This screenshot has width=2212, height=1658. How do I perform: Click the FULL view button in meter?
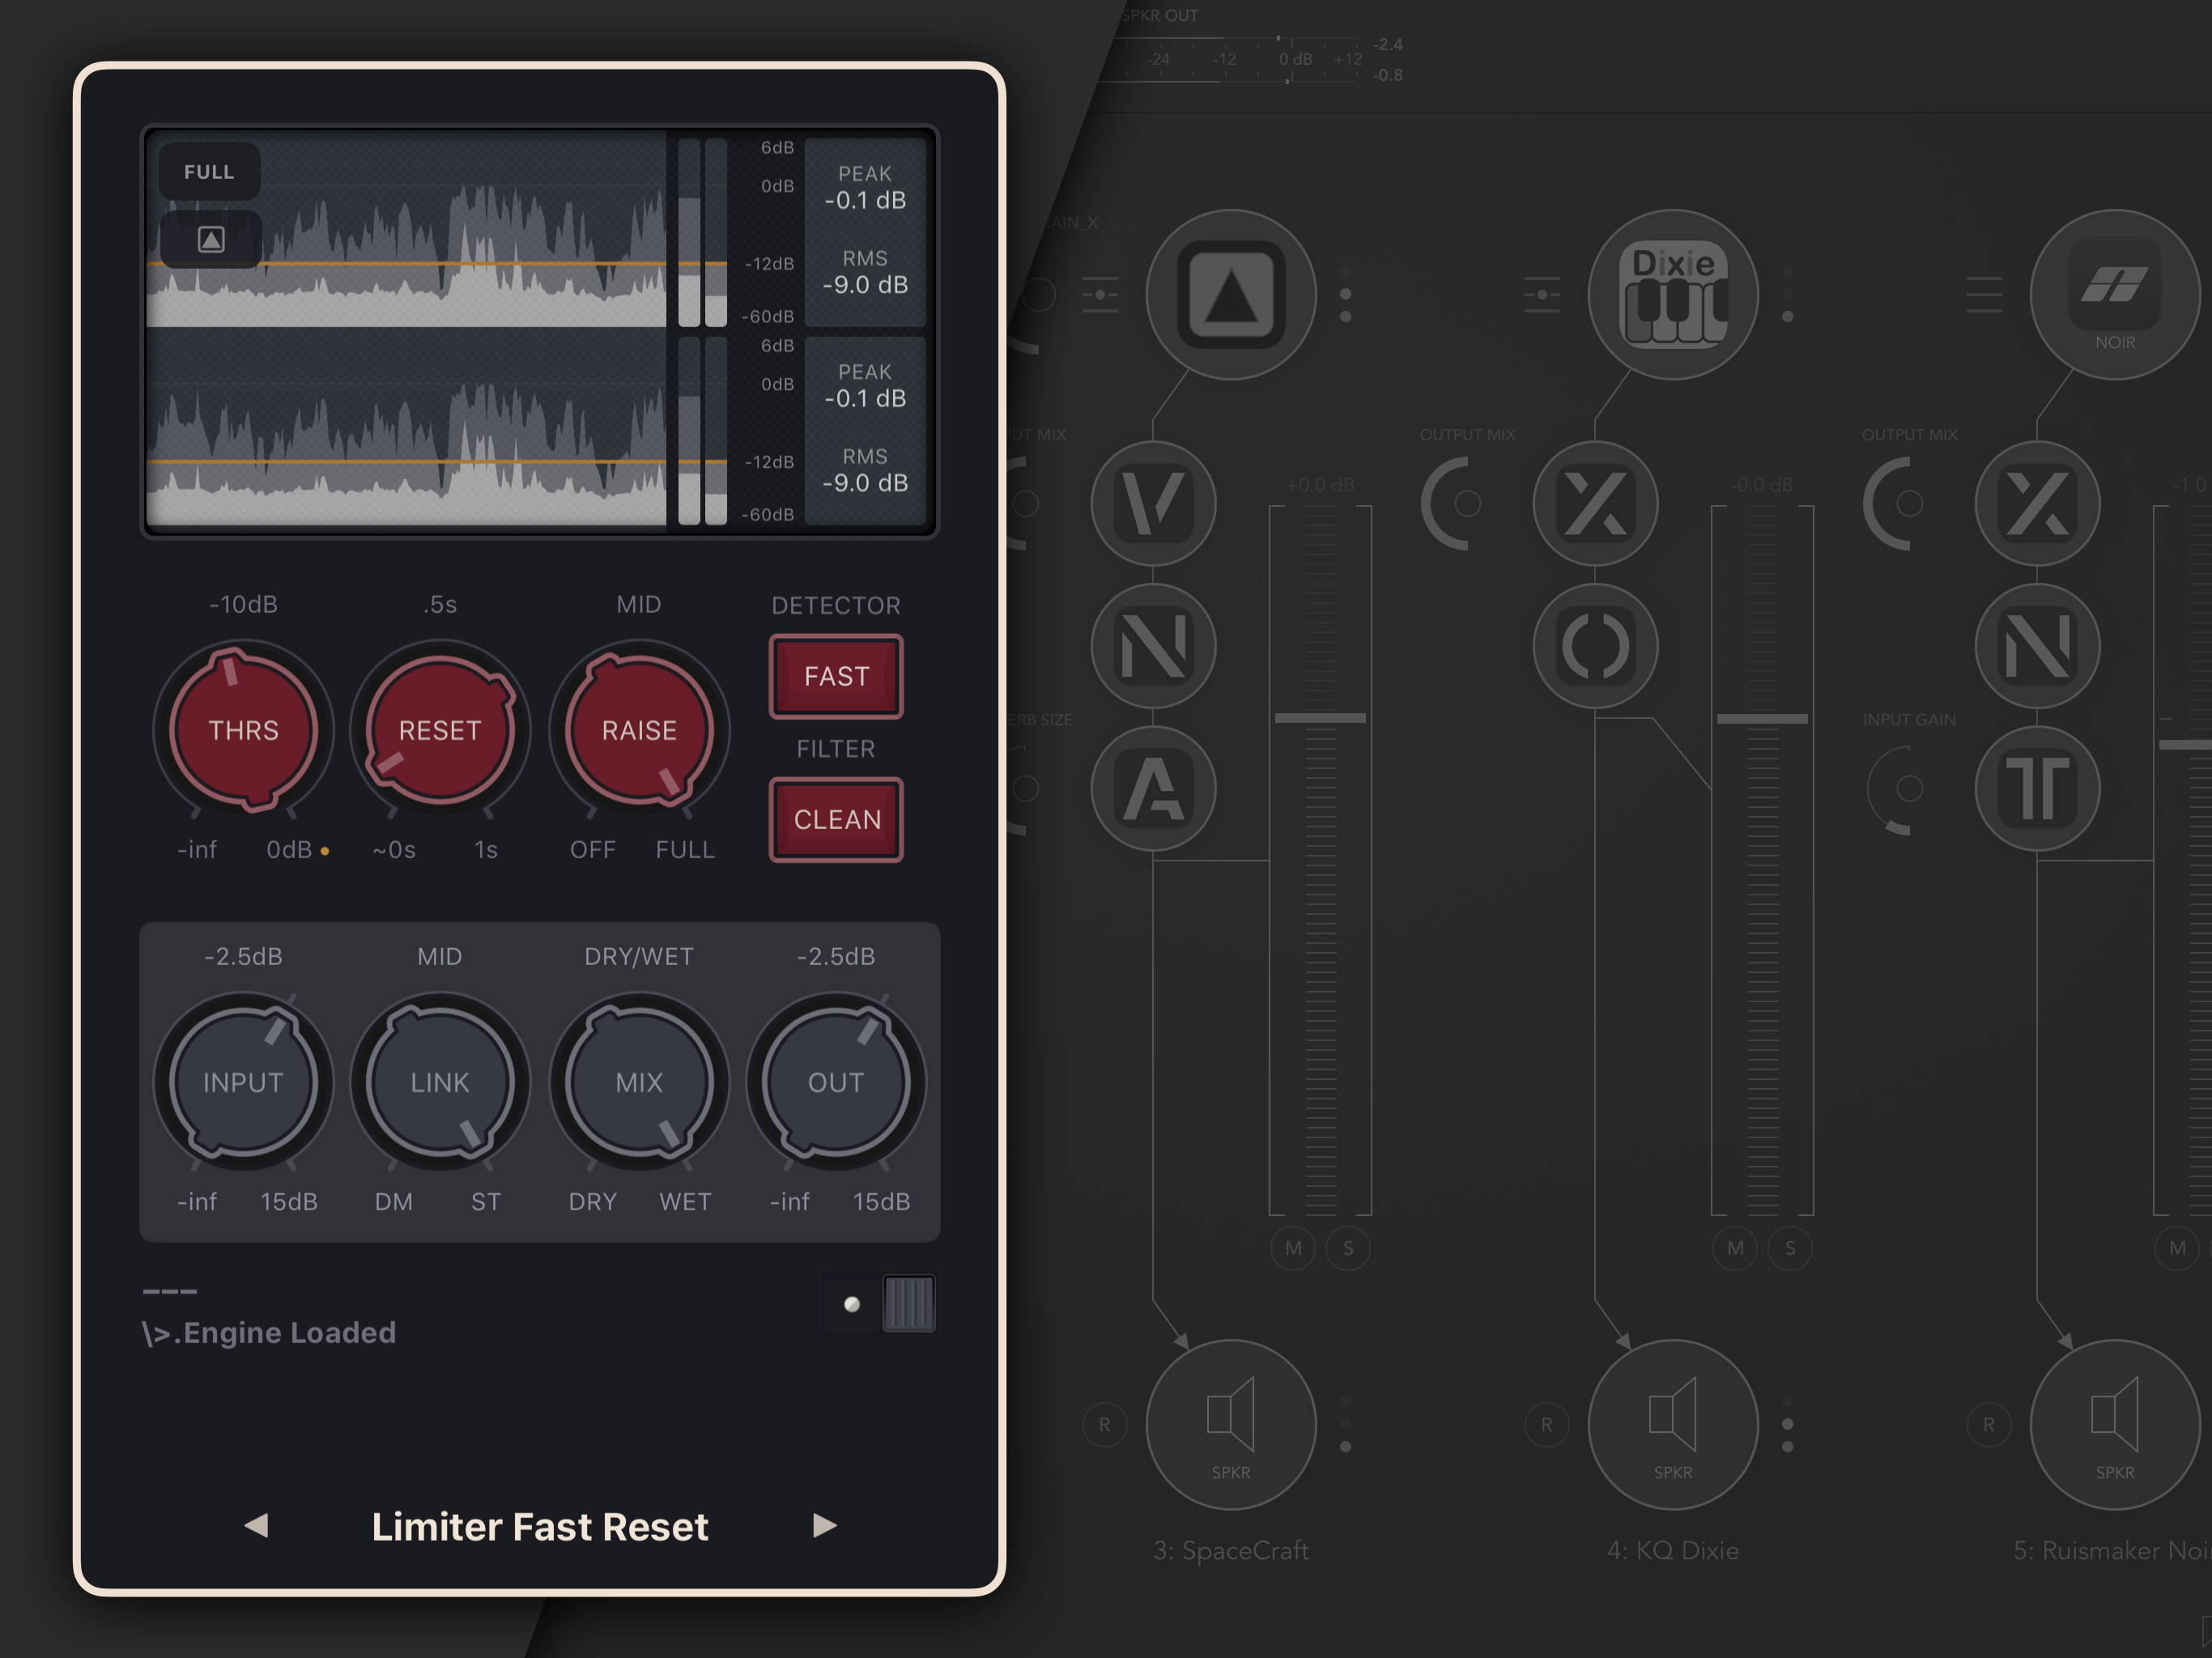coord(209,172)
